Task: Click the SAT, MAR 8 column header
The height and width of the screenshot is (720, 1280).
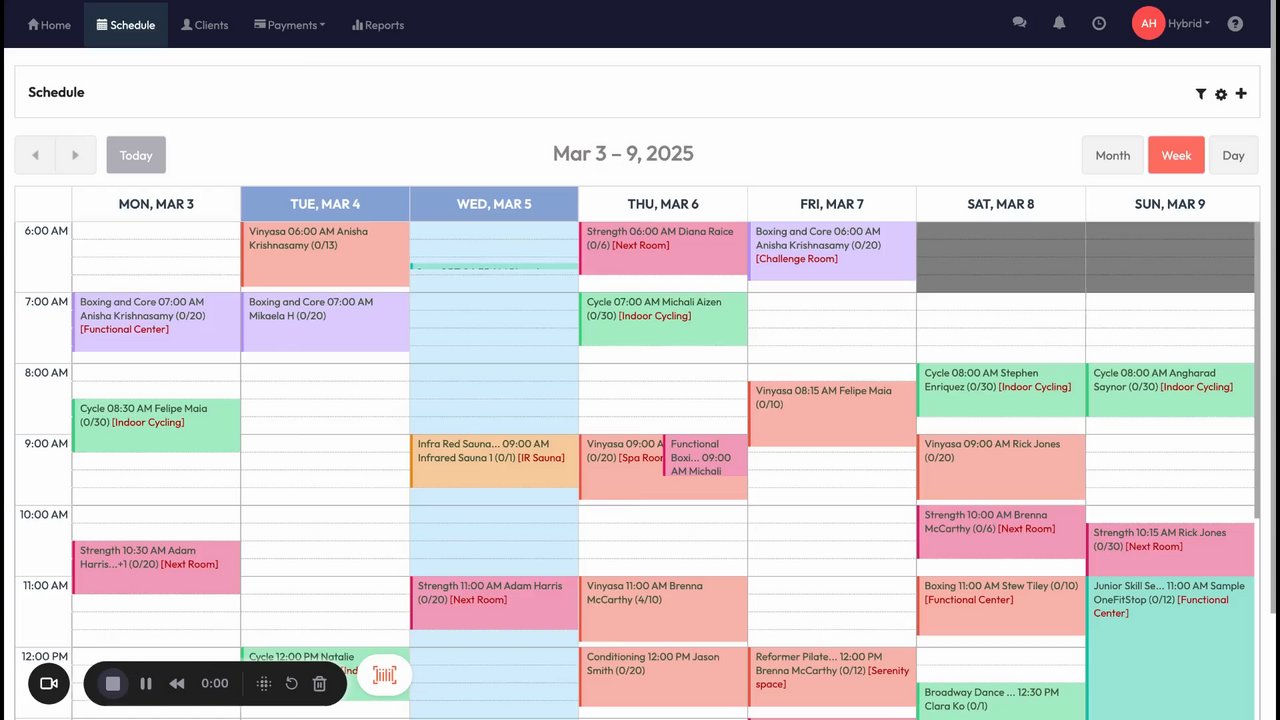Action: (1001, 204)
